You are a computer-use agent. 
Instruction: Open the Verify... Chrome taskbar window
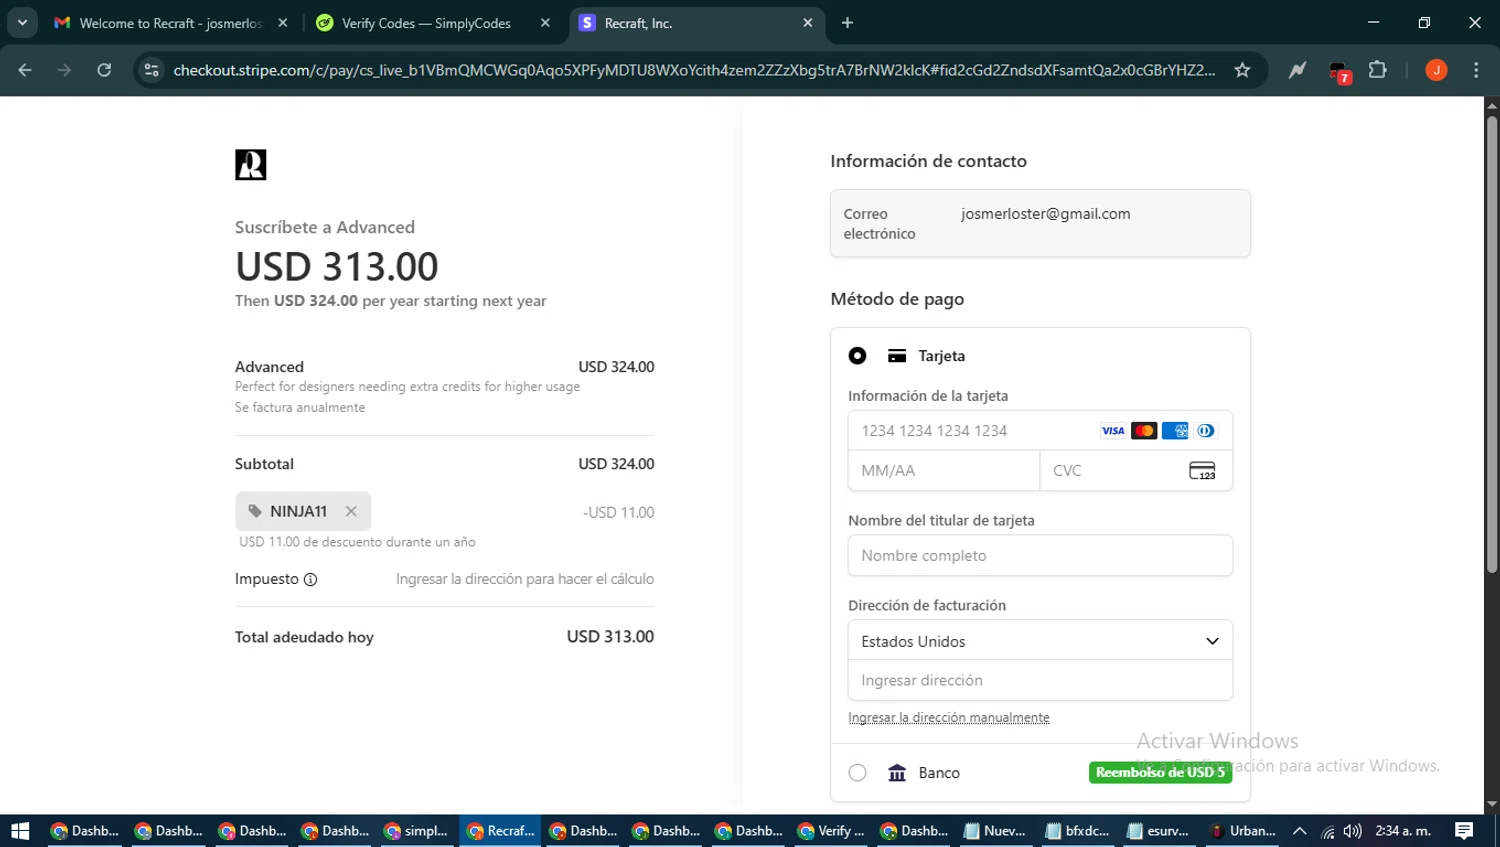(831, 831)
